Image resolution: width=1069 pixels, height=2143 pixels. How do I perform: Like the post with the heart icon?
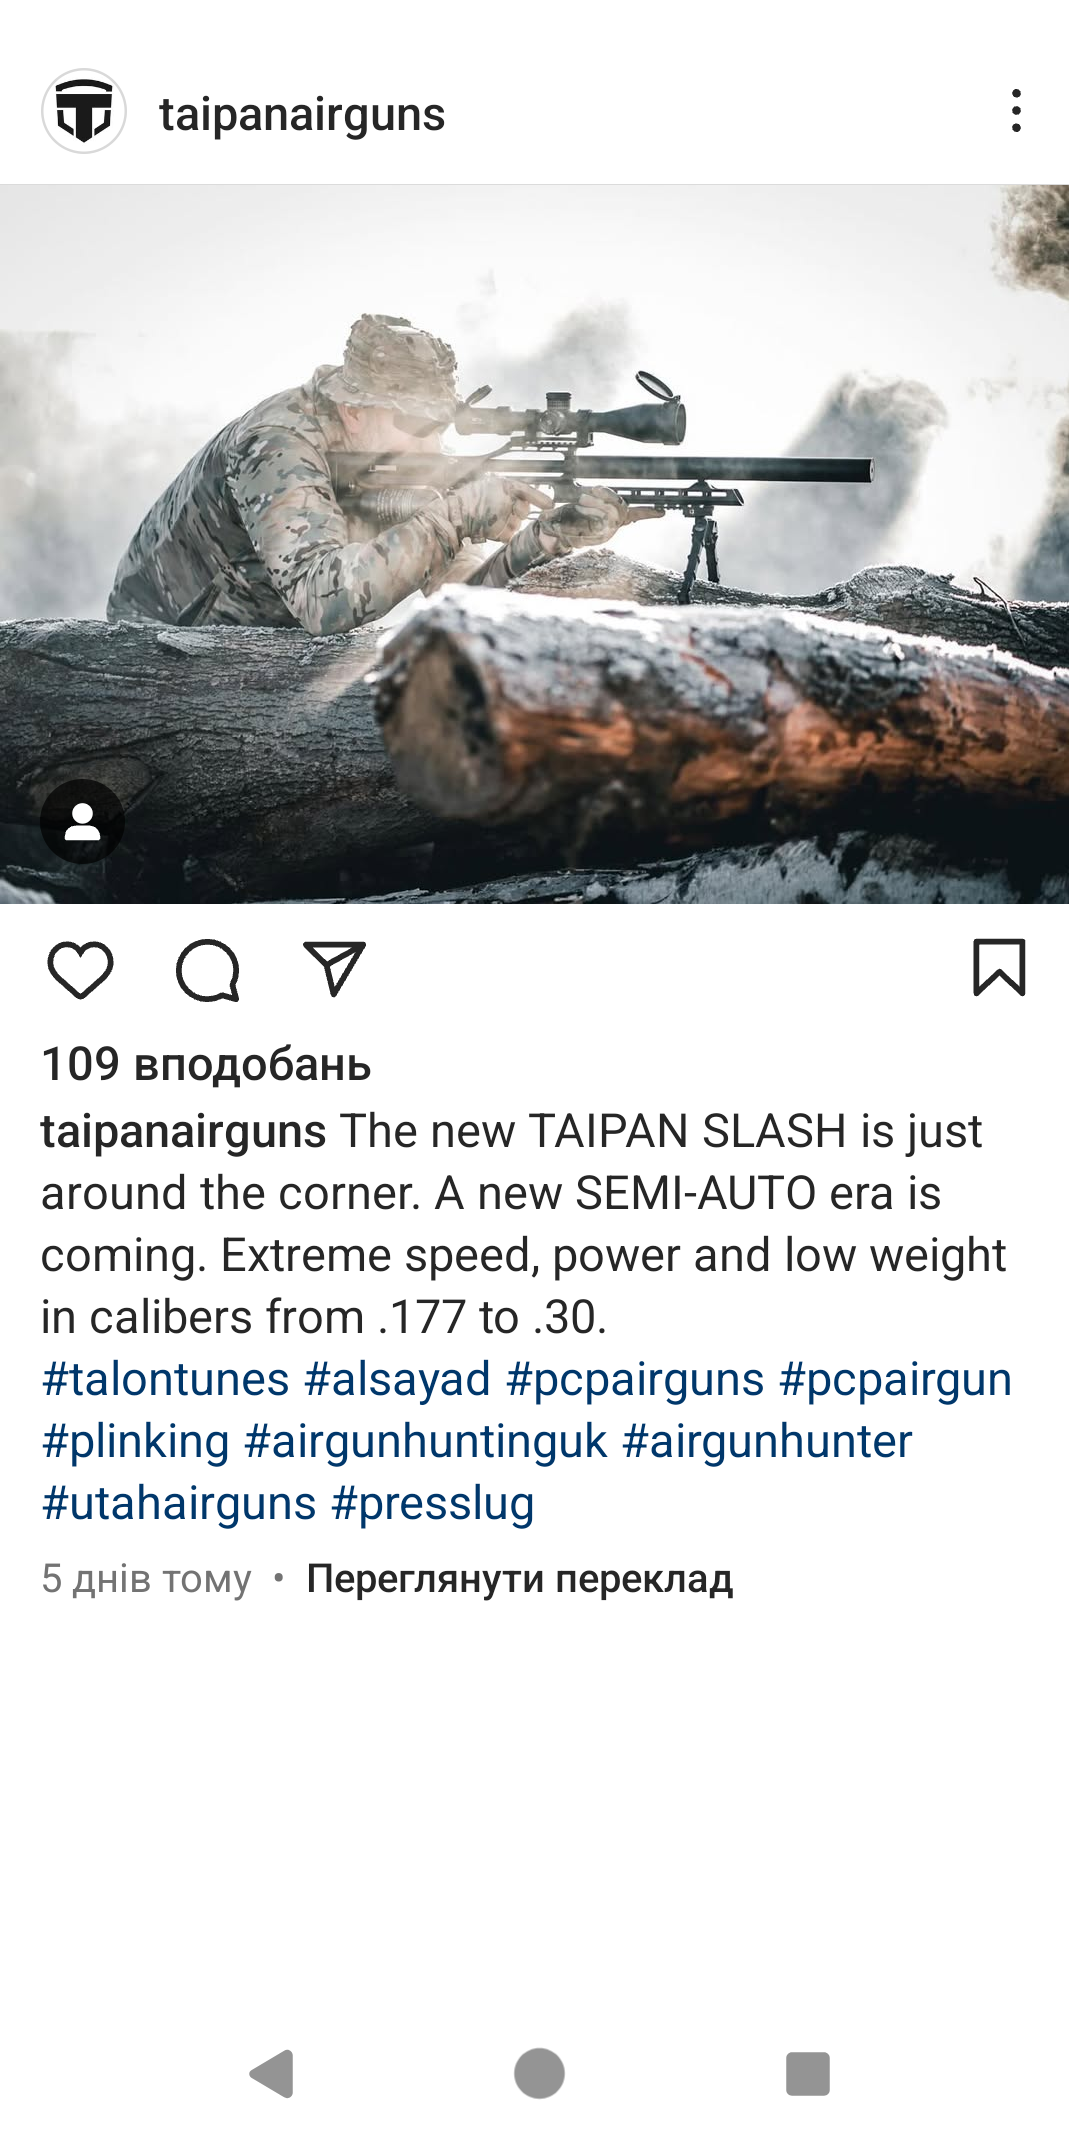click(80, 969)
